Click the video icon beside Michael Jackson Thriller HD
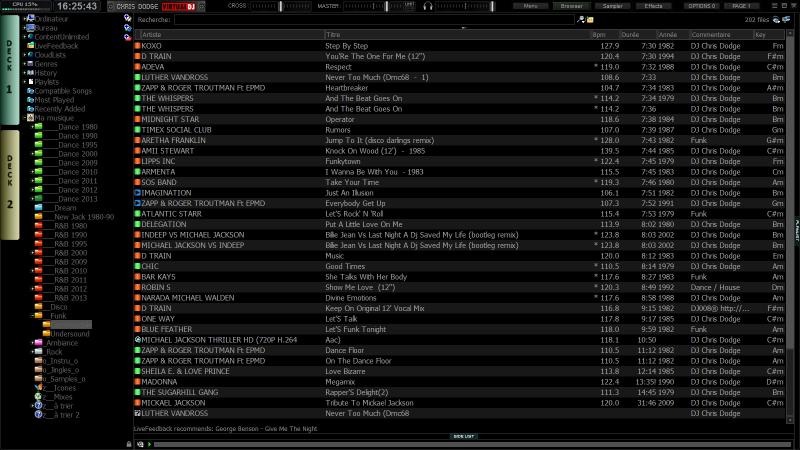 pos(138,339)
